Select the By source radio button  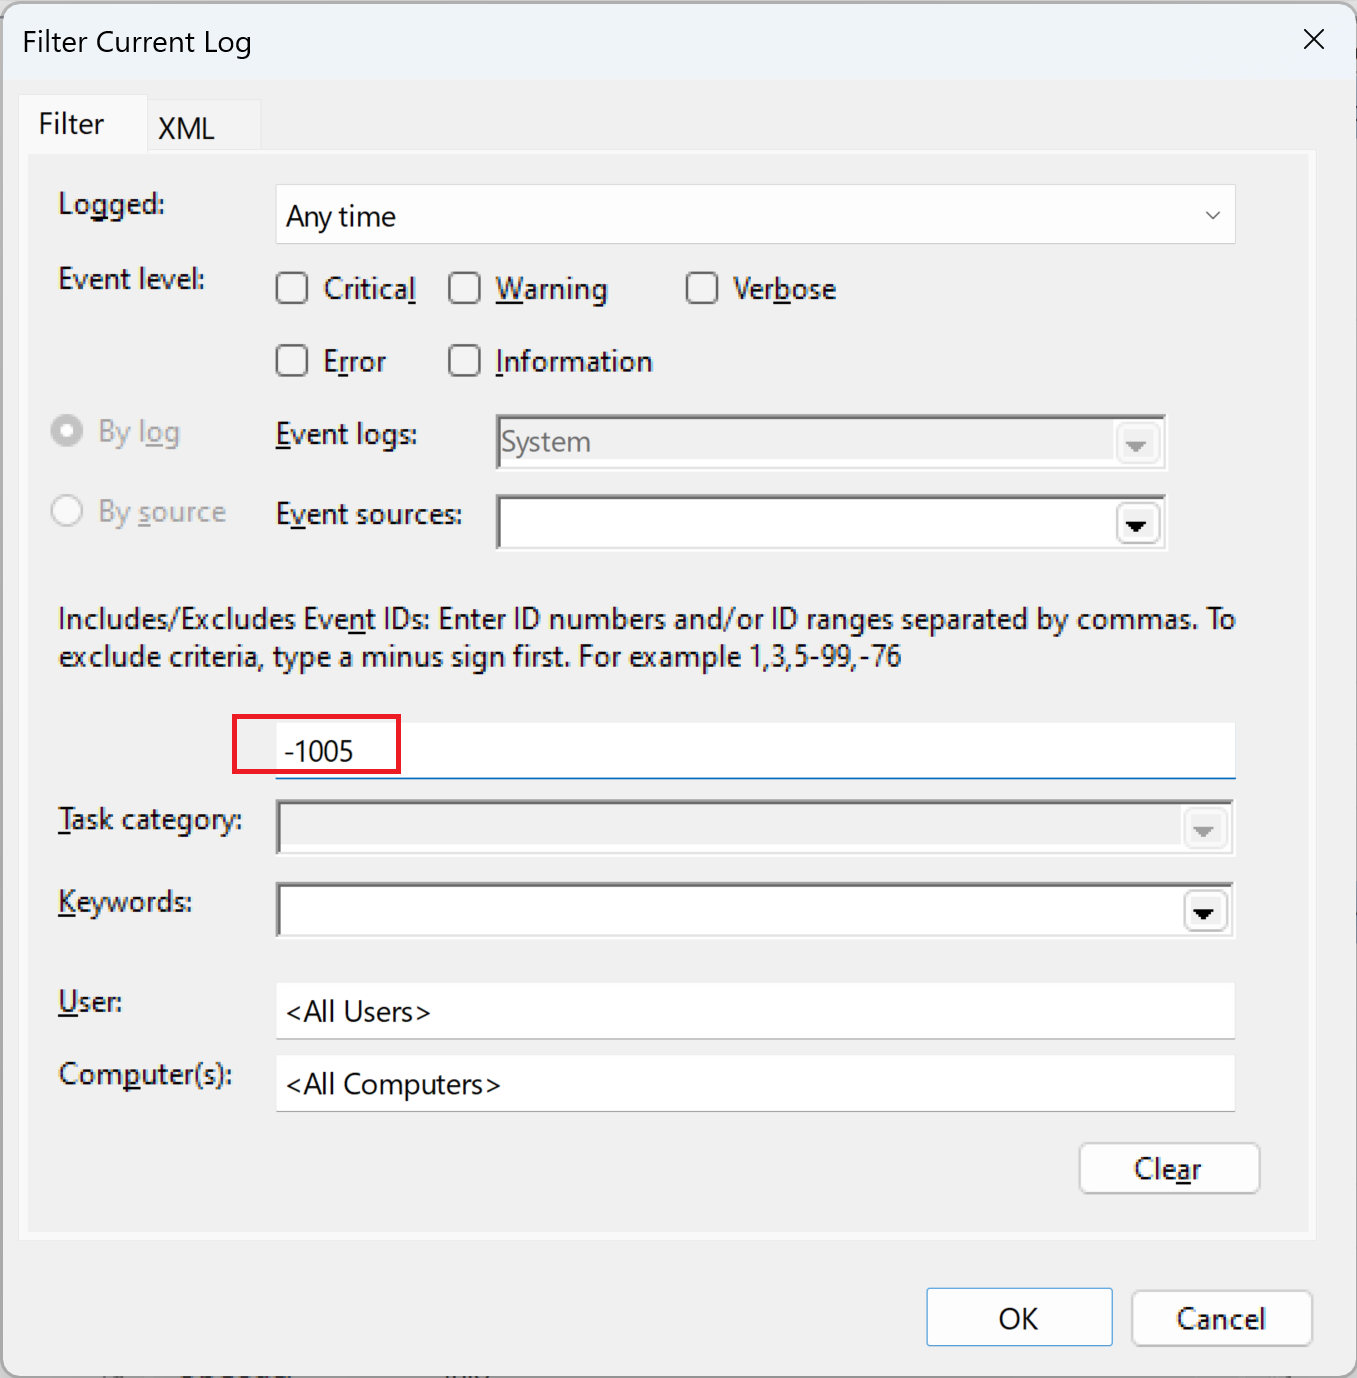[x=66, y=511]
